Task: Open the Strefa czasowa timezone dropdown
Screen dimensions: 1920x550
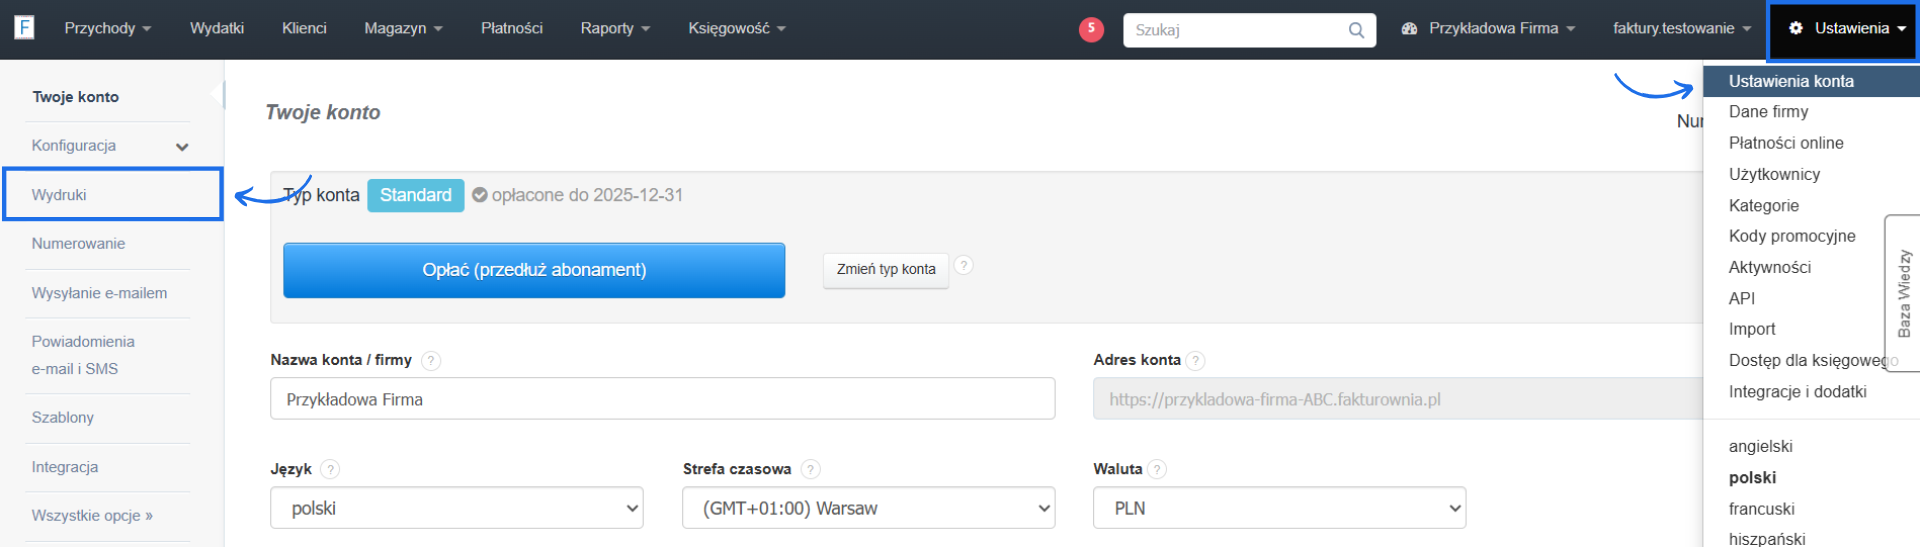Action: (x=868, y=509)
